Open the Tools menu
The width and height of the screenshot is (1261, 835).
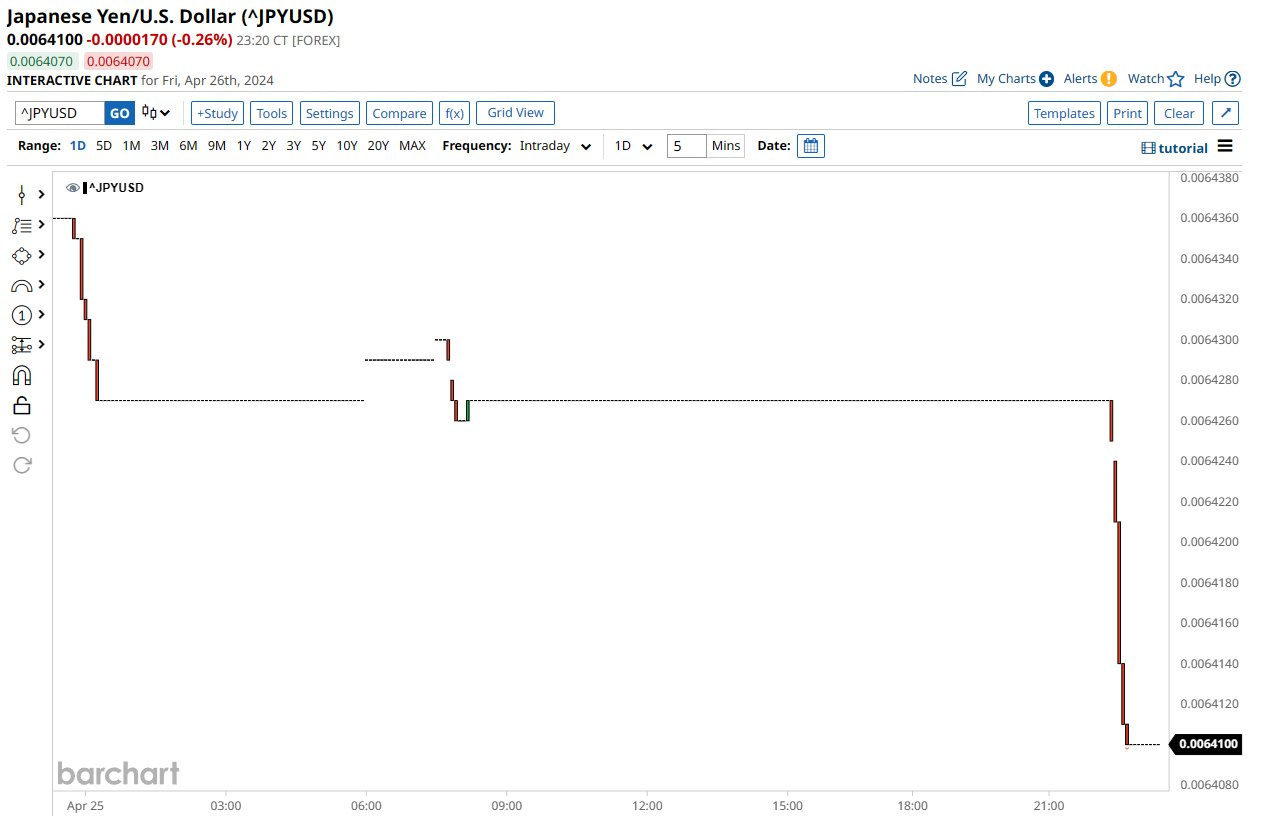(272, 113)
